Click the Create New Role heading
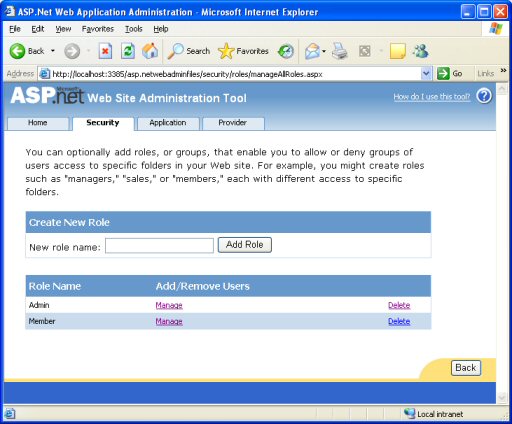Viewport: 512px width, 424px height. [69, 222]
